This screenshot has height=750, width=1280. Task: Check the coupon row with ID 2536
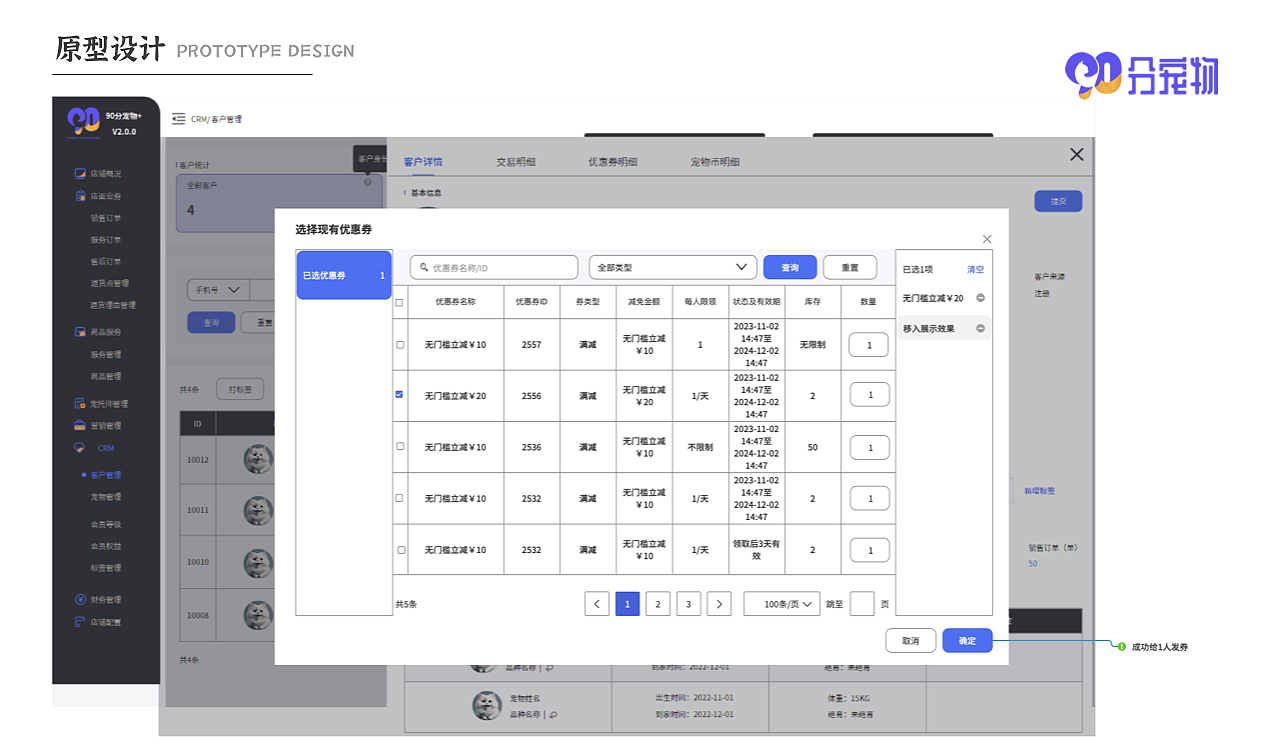(400, 447)
